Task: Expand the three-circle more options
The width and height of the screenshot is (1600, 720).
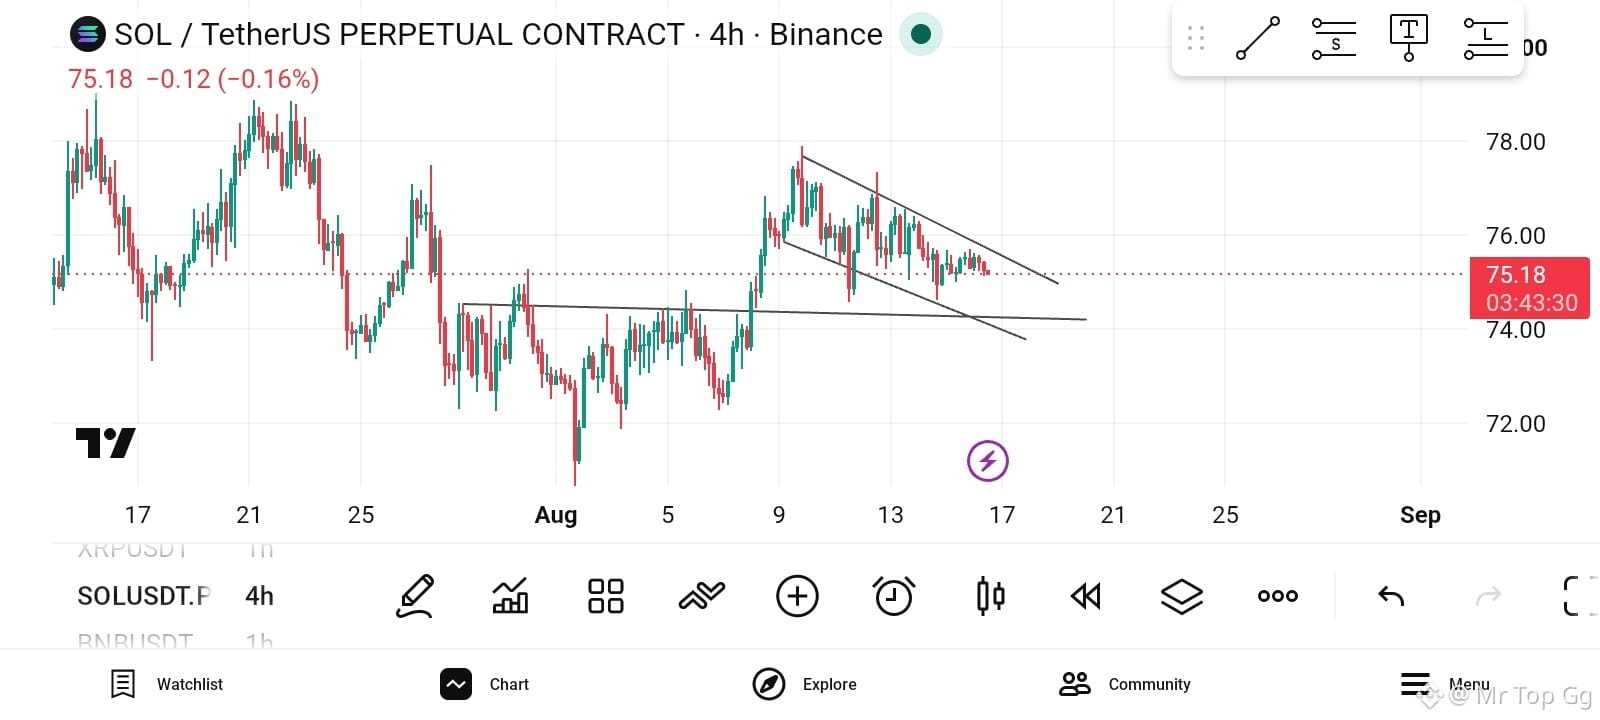Action: pyautogui.click(x=1278, y=596)
